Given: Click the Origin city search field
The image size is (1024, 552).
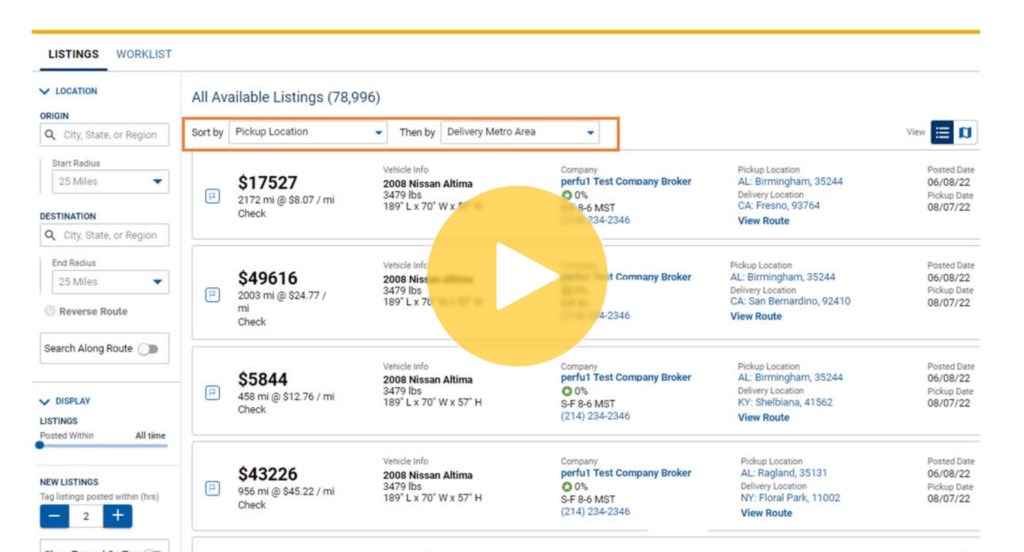Looking at the screenshot, I should 104,135.
